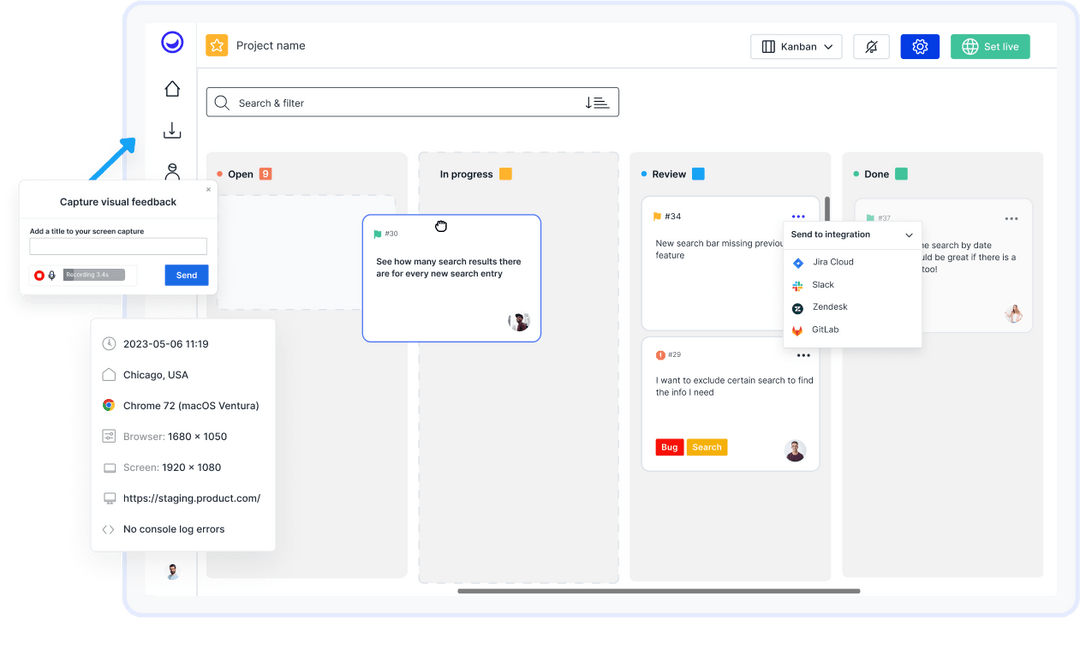Click the Project name title

click(271, 45)
